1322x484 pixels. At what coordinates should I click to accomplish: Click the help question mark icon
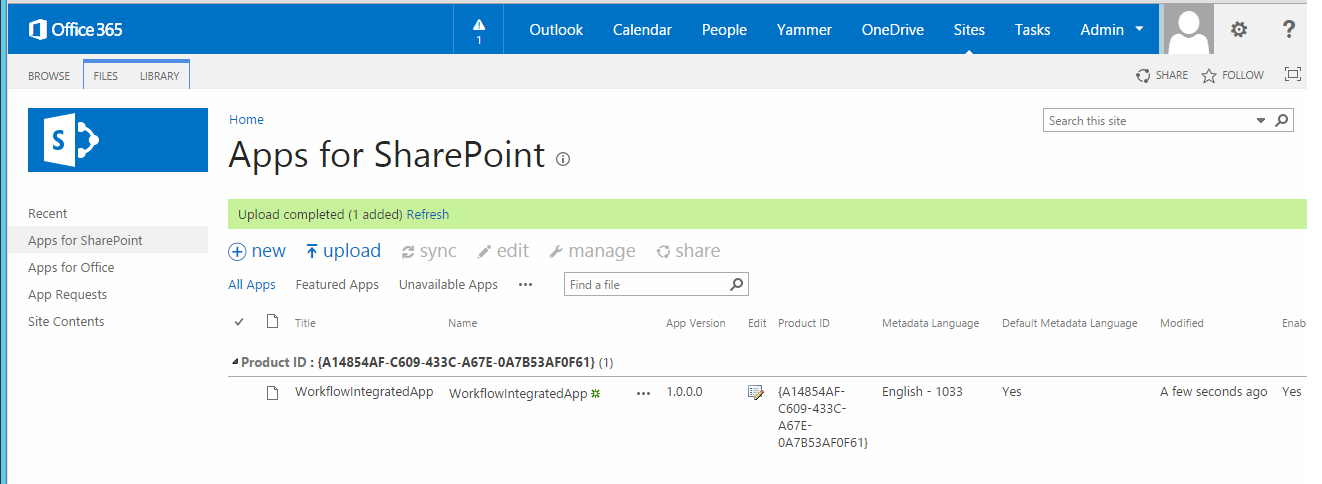point(1289,30)
